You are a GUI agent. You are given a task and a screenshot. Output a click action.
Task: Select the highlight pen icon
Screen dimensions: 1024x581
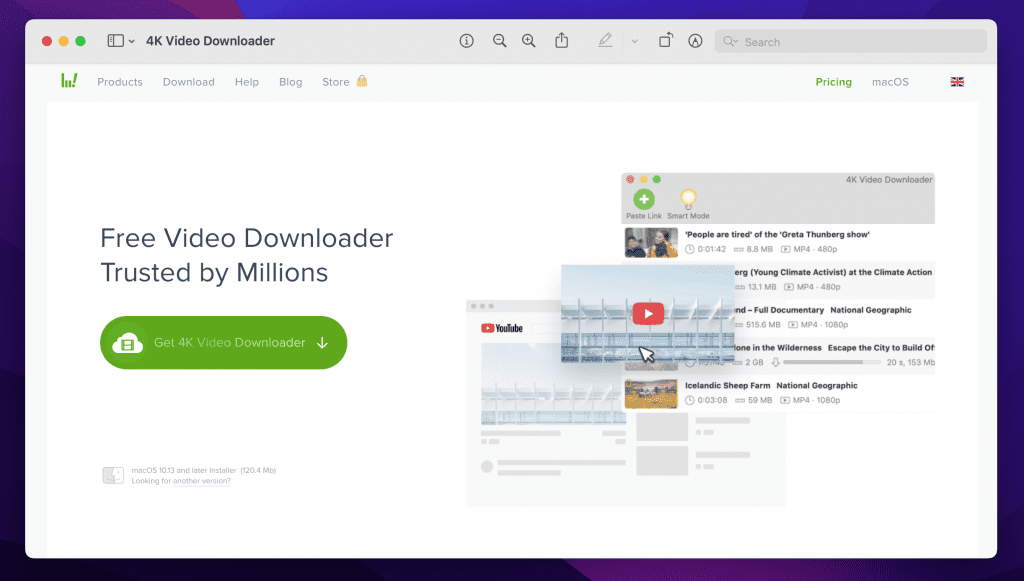coord(605,40)
